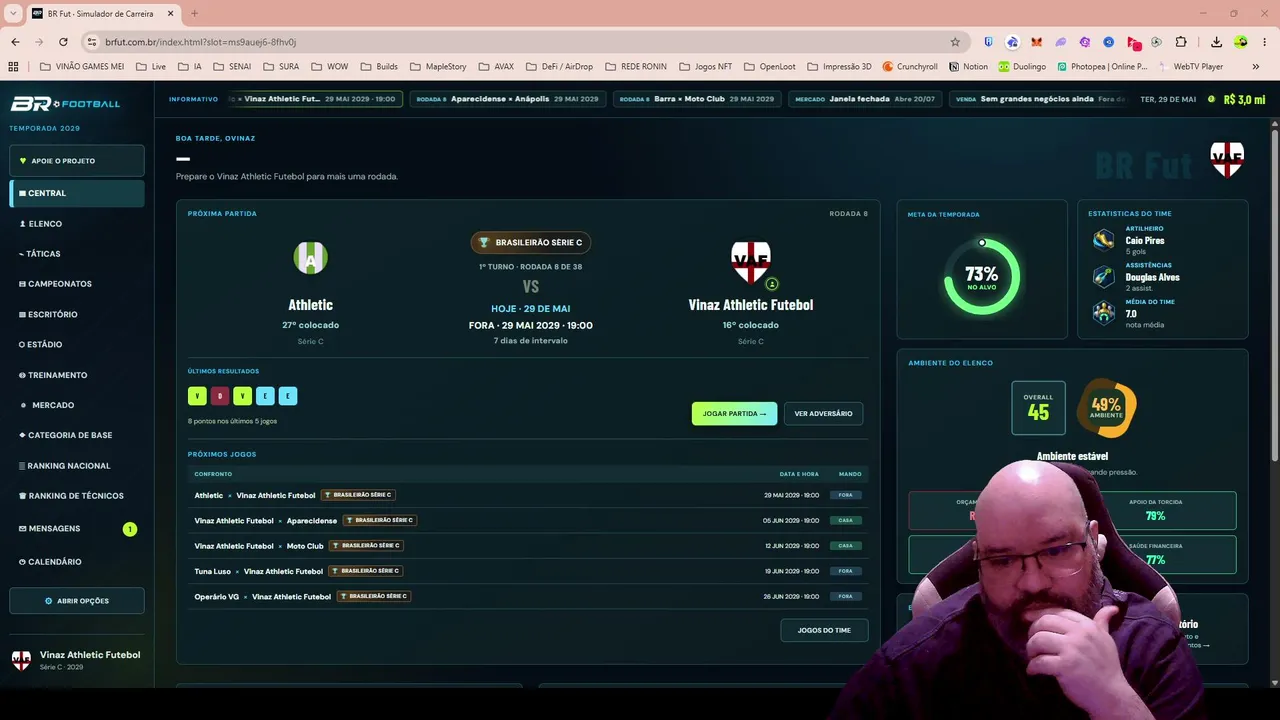Click the Média do Time icon
Viewport: 1280px width, 720px height.
tap(1104, 313)
